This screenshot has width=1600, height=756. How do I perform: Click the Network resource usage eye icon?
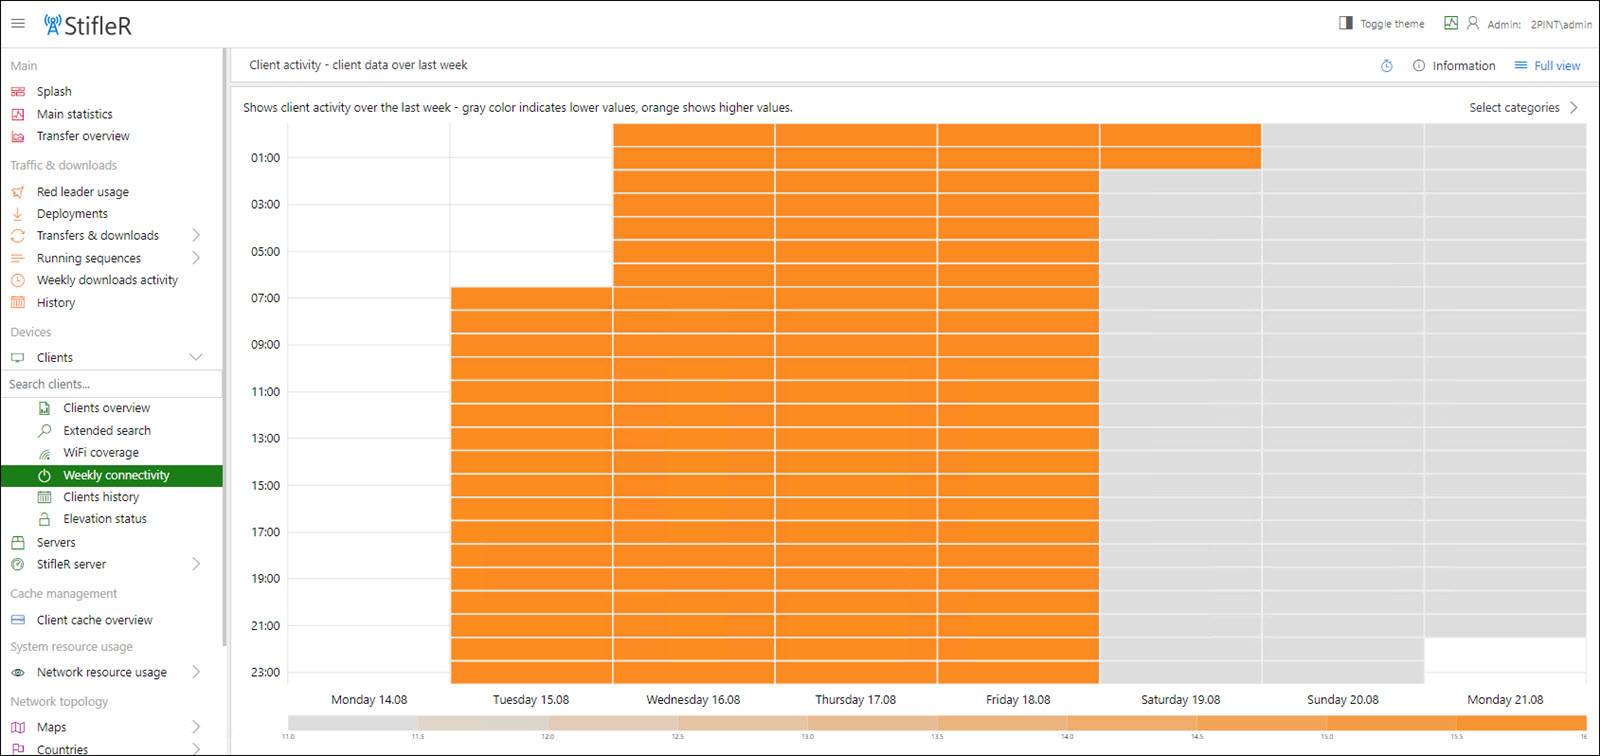click(17, 673)
